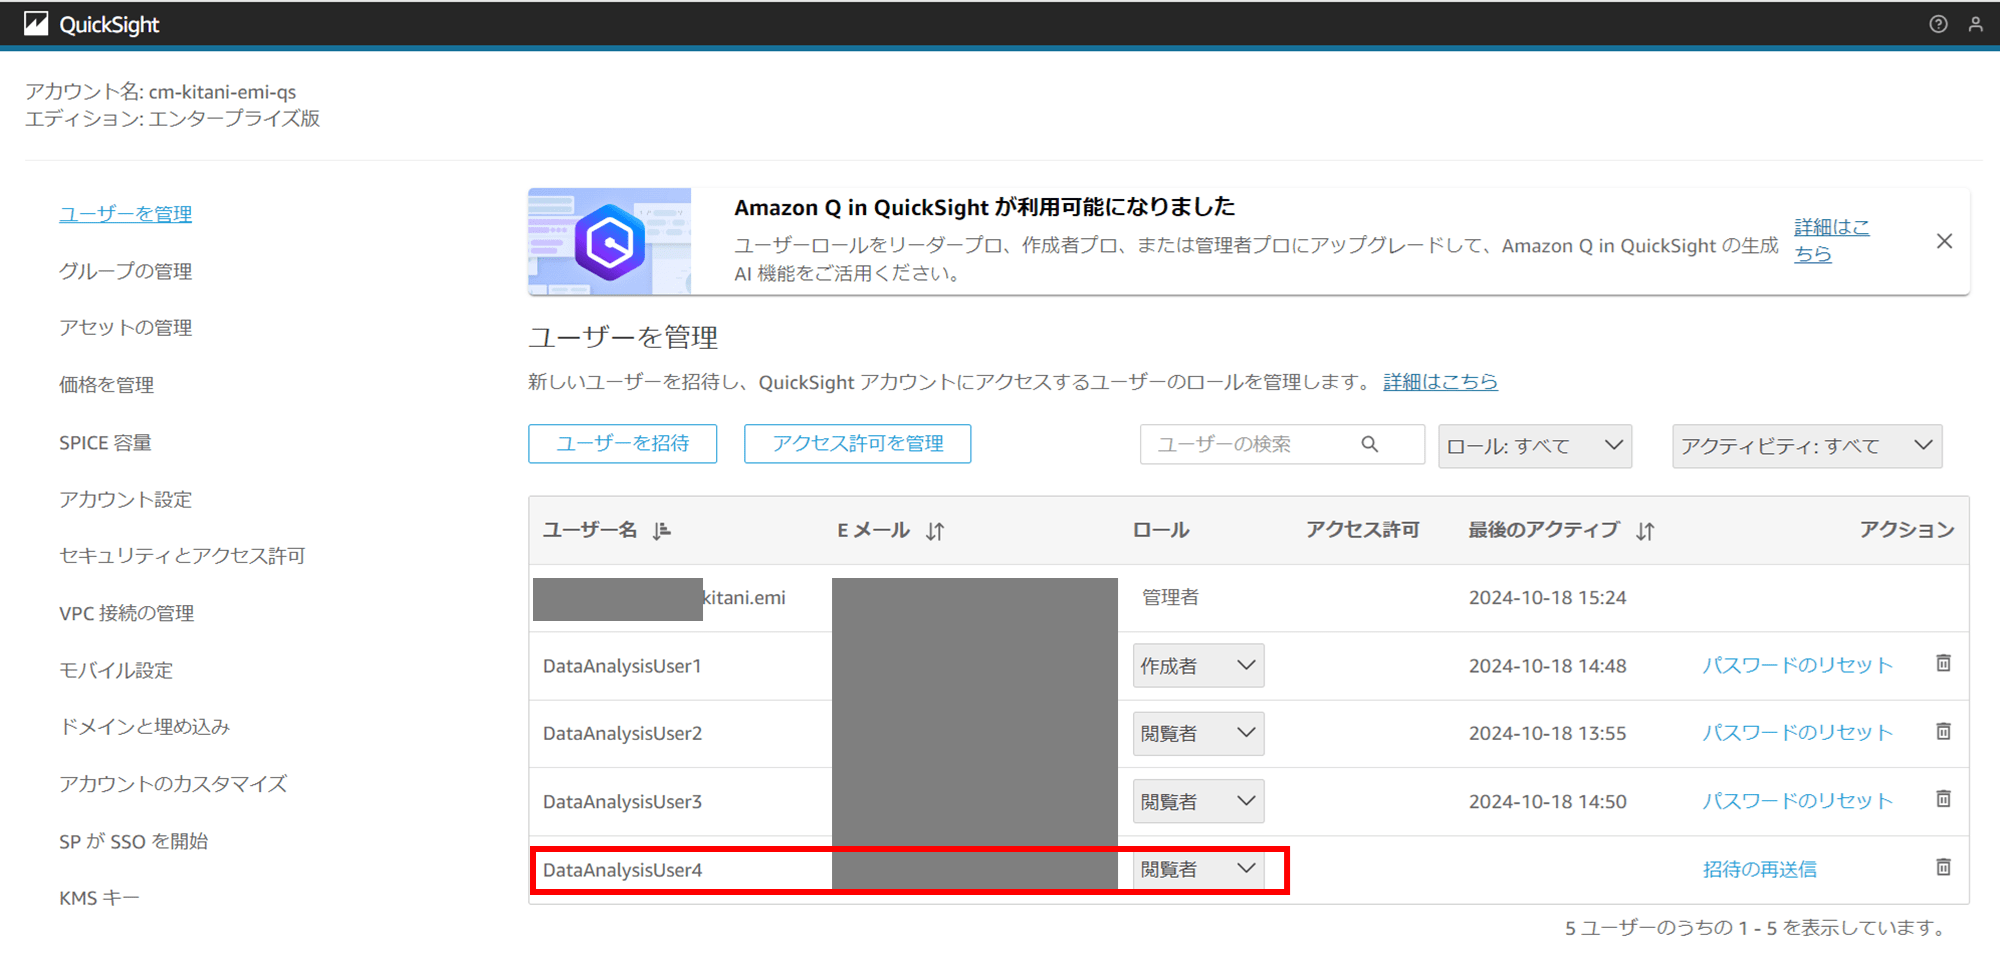The height and width of the screenshot is (959, 2000).
Task: Click the user search magnifier icon
Action: [1370, 444]
